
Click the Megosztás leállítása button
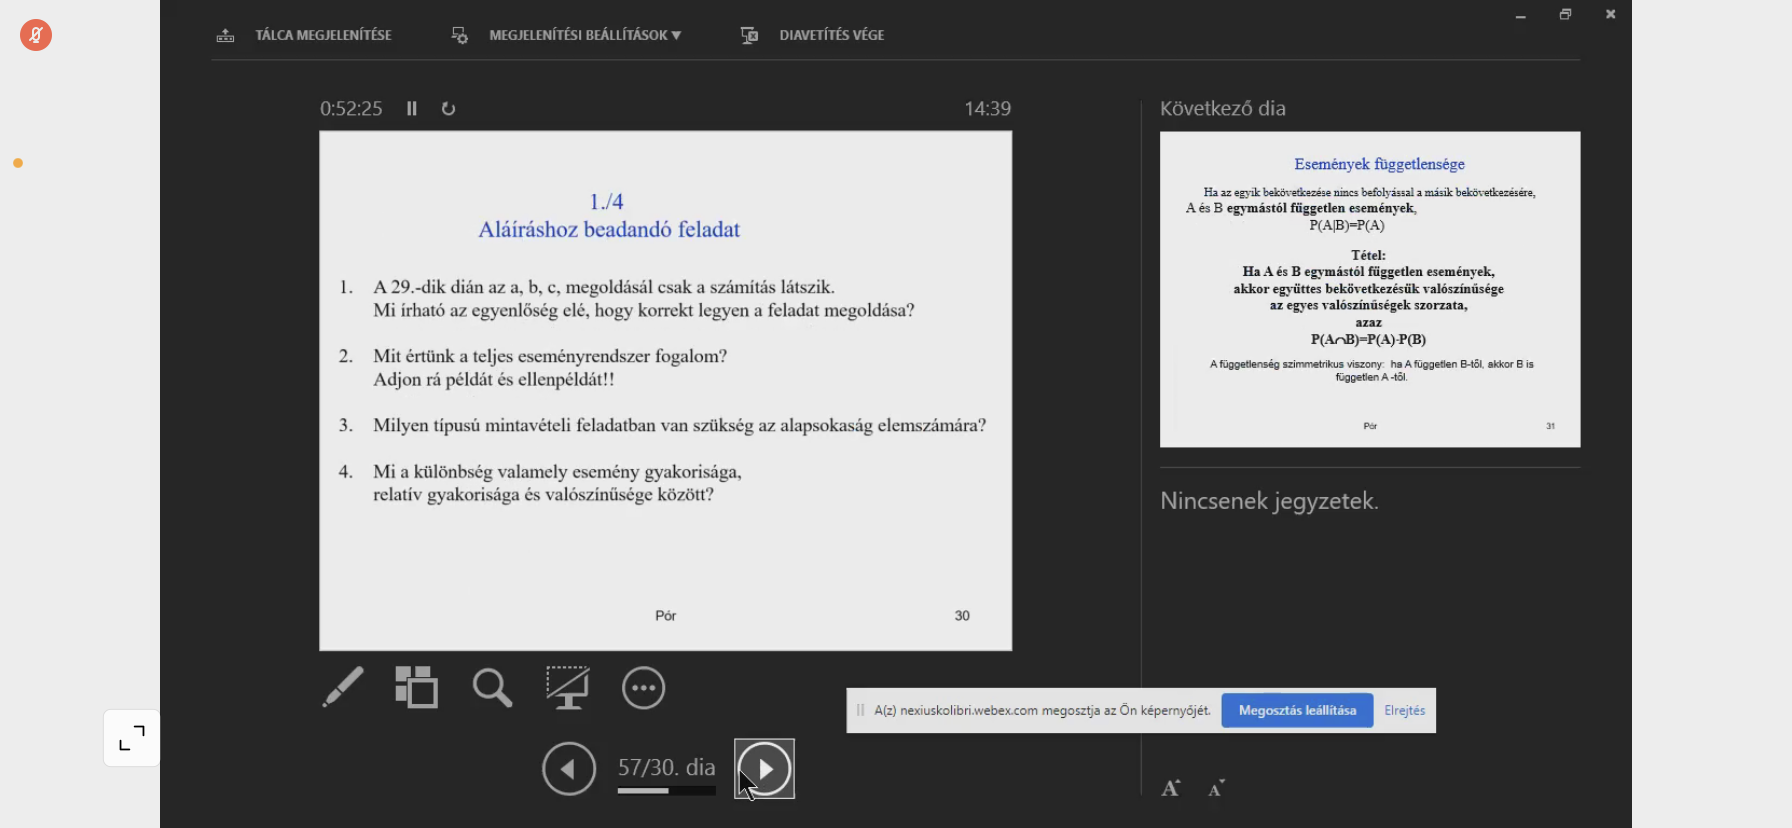[1297, 711]
